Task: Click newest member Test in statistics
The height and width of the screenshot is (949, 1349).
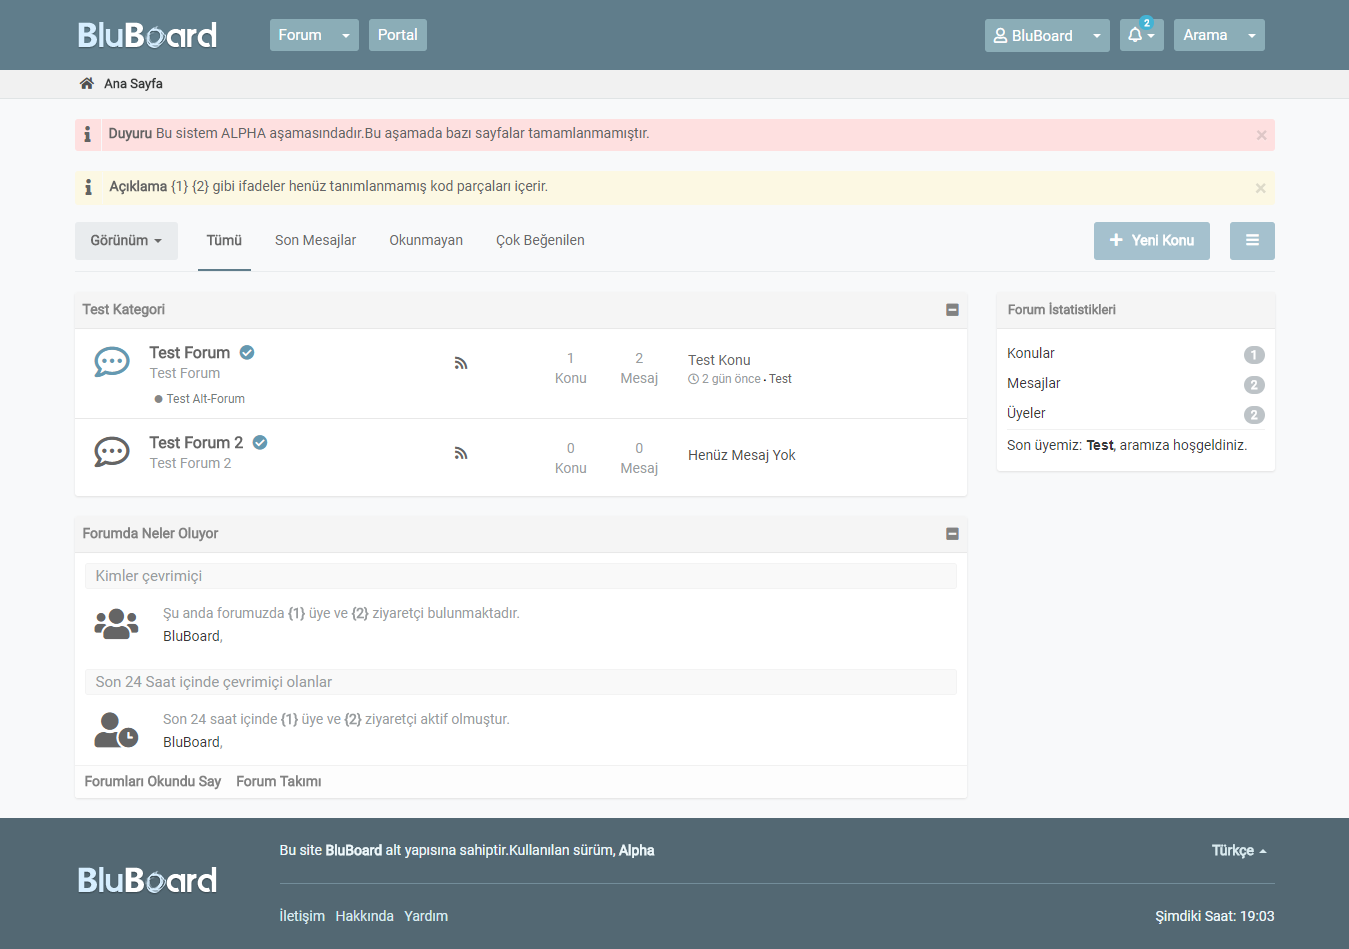Action: [1100, 446]
